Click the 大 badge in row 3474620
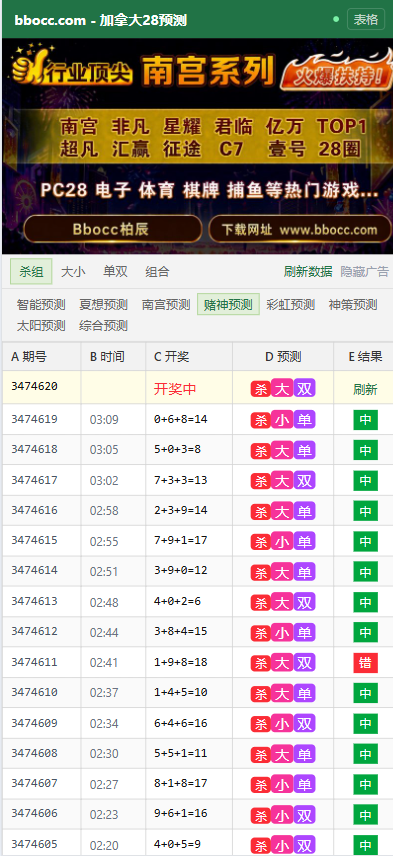 [x=282, y=388]
